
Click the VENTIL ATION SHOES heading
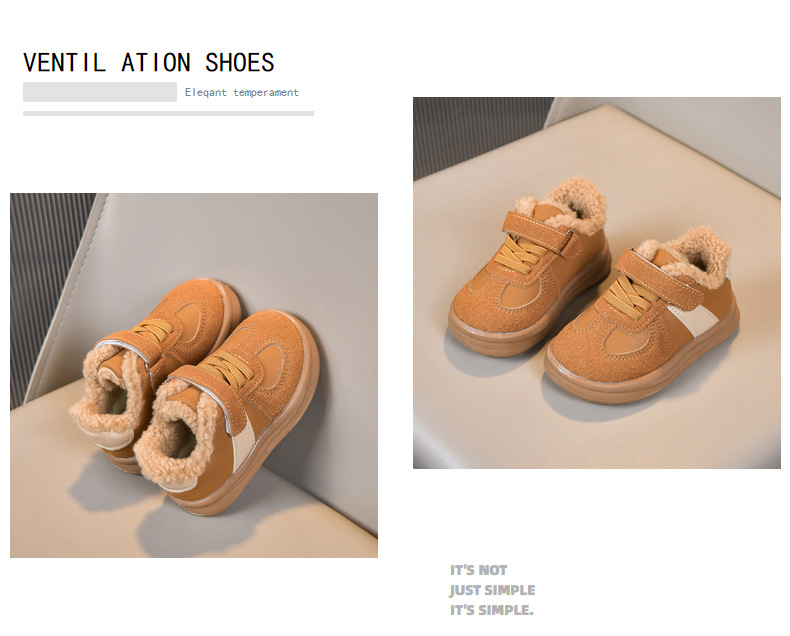click(x=149, y=62)
